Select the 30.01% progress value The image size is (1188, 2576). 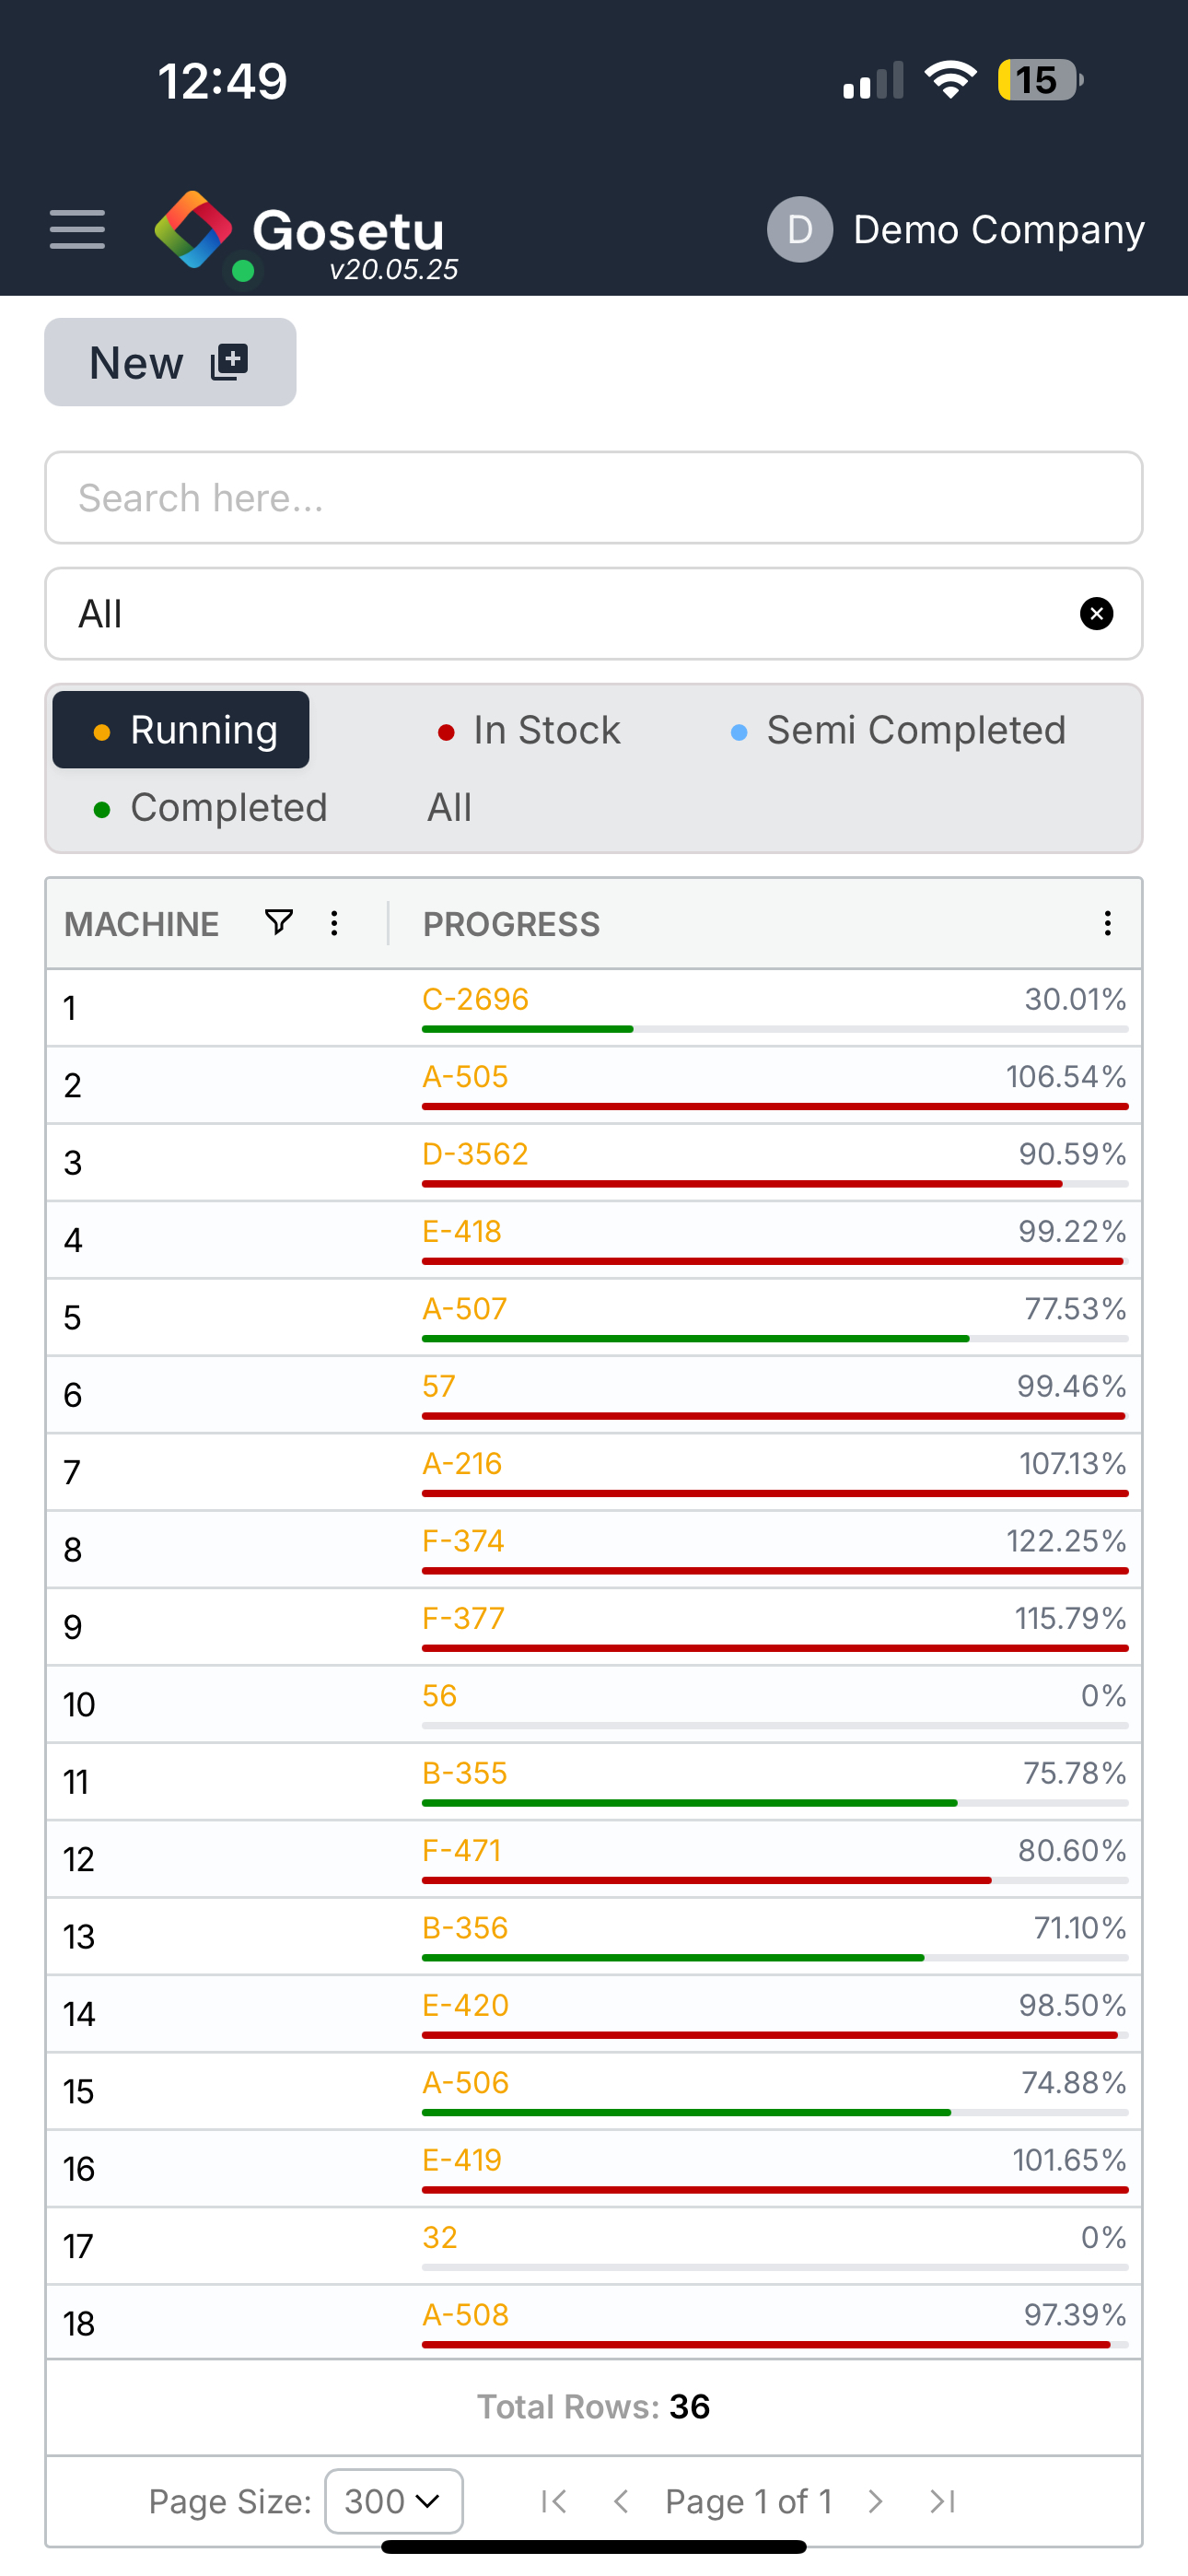1075,999
